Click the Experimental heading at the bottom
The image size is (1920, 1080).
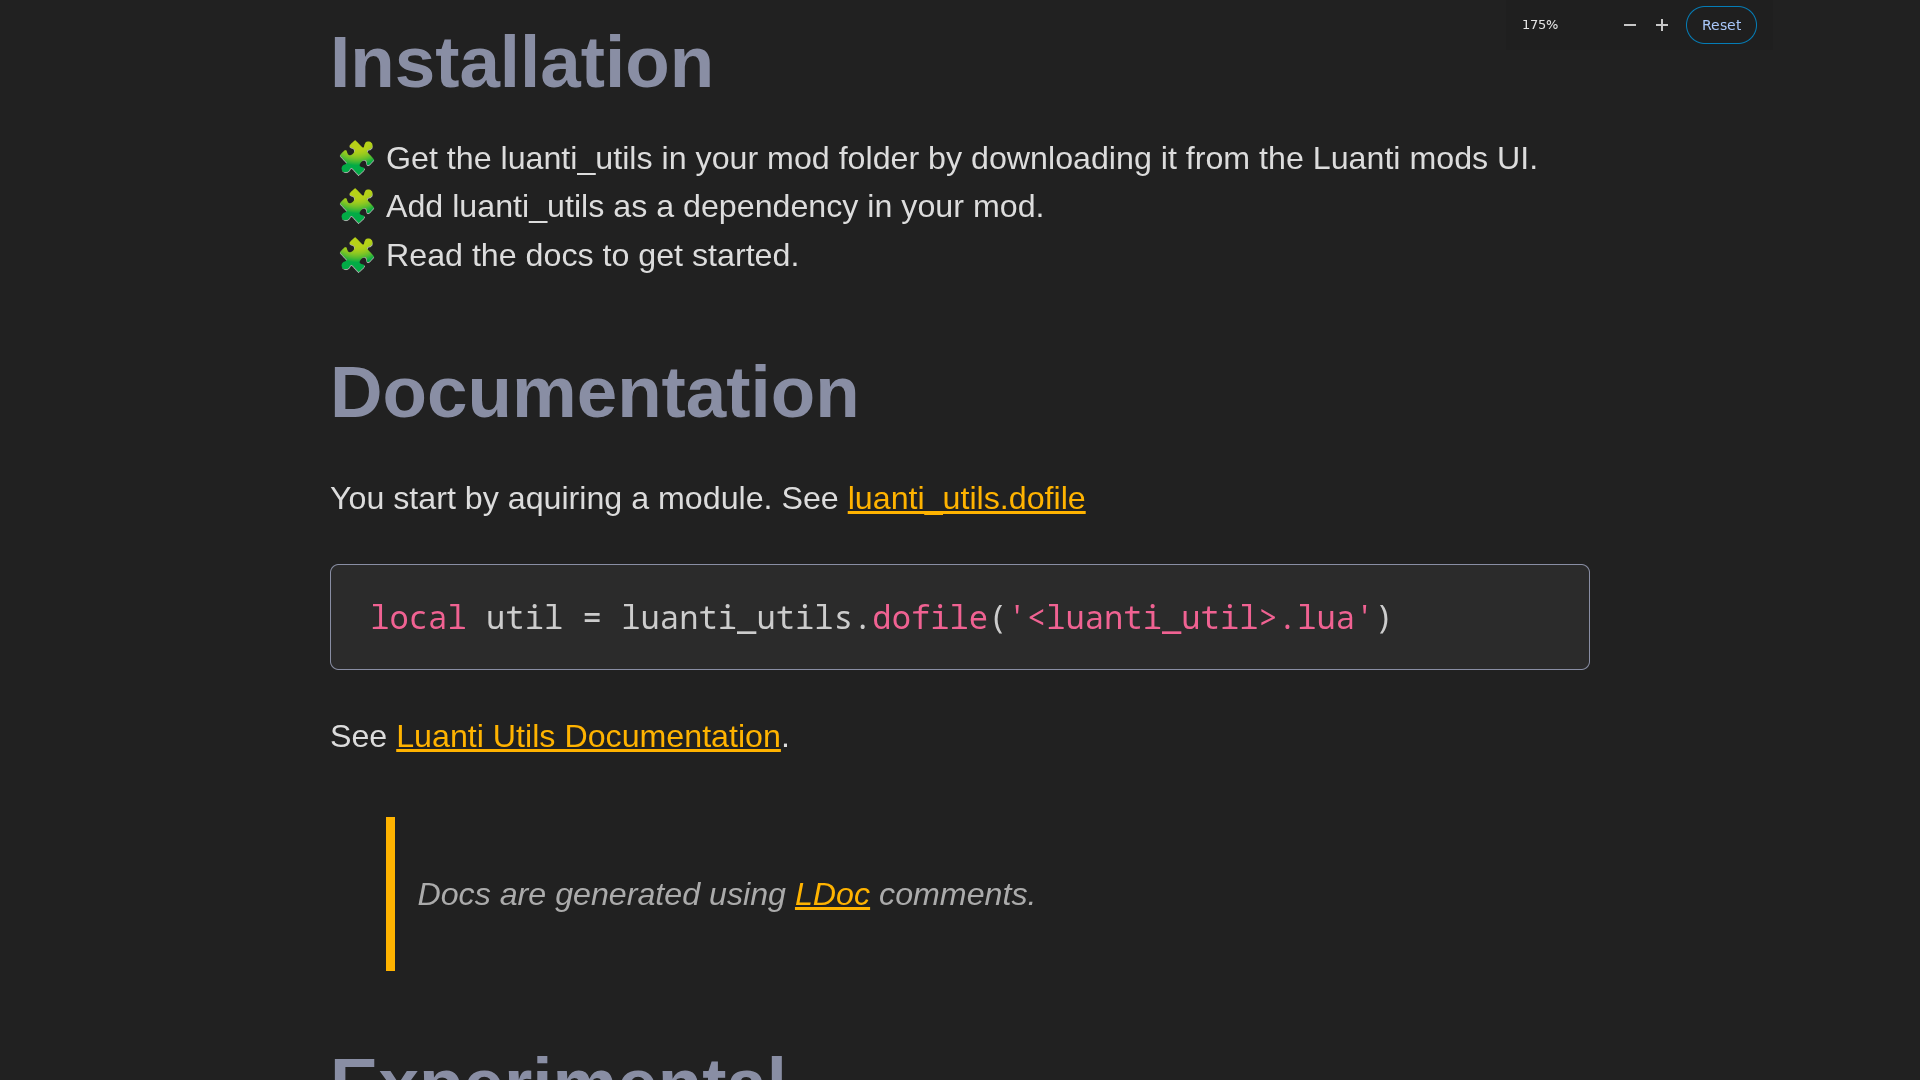pos(560,1070)
